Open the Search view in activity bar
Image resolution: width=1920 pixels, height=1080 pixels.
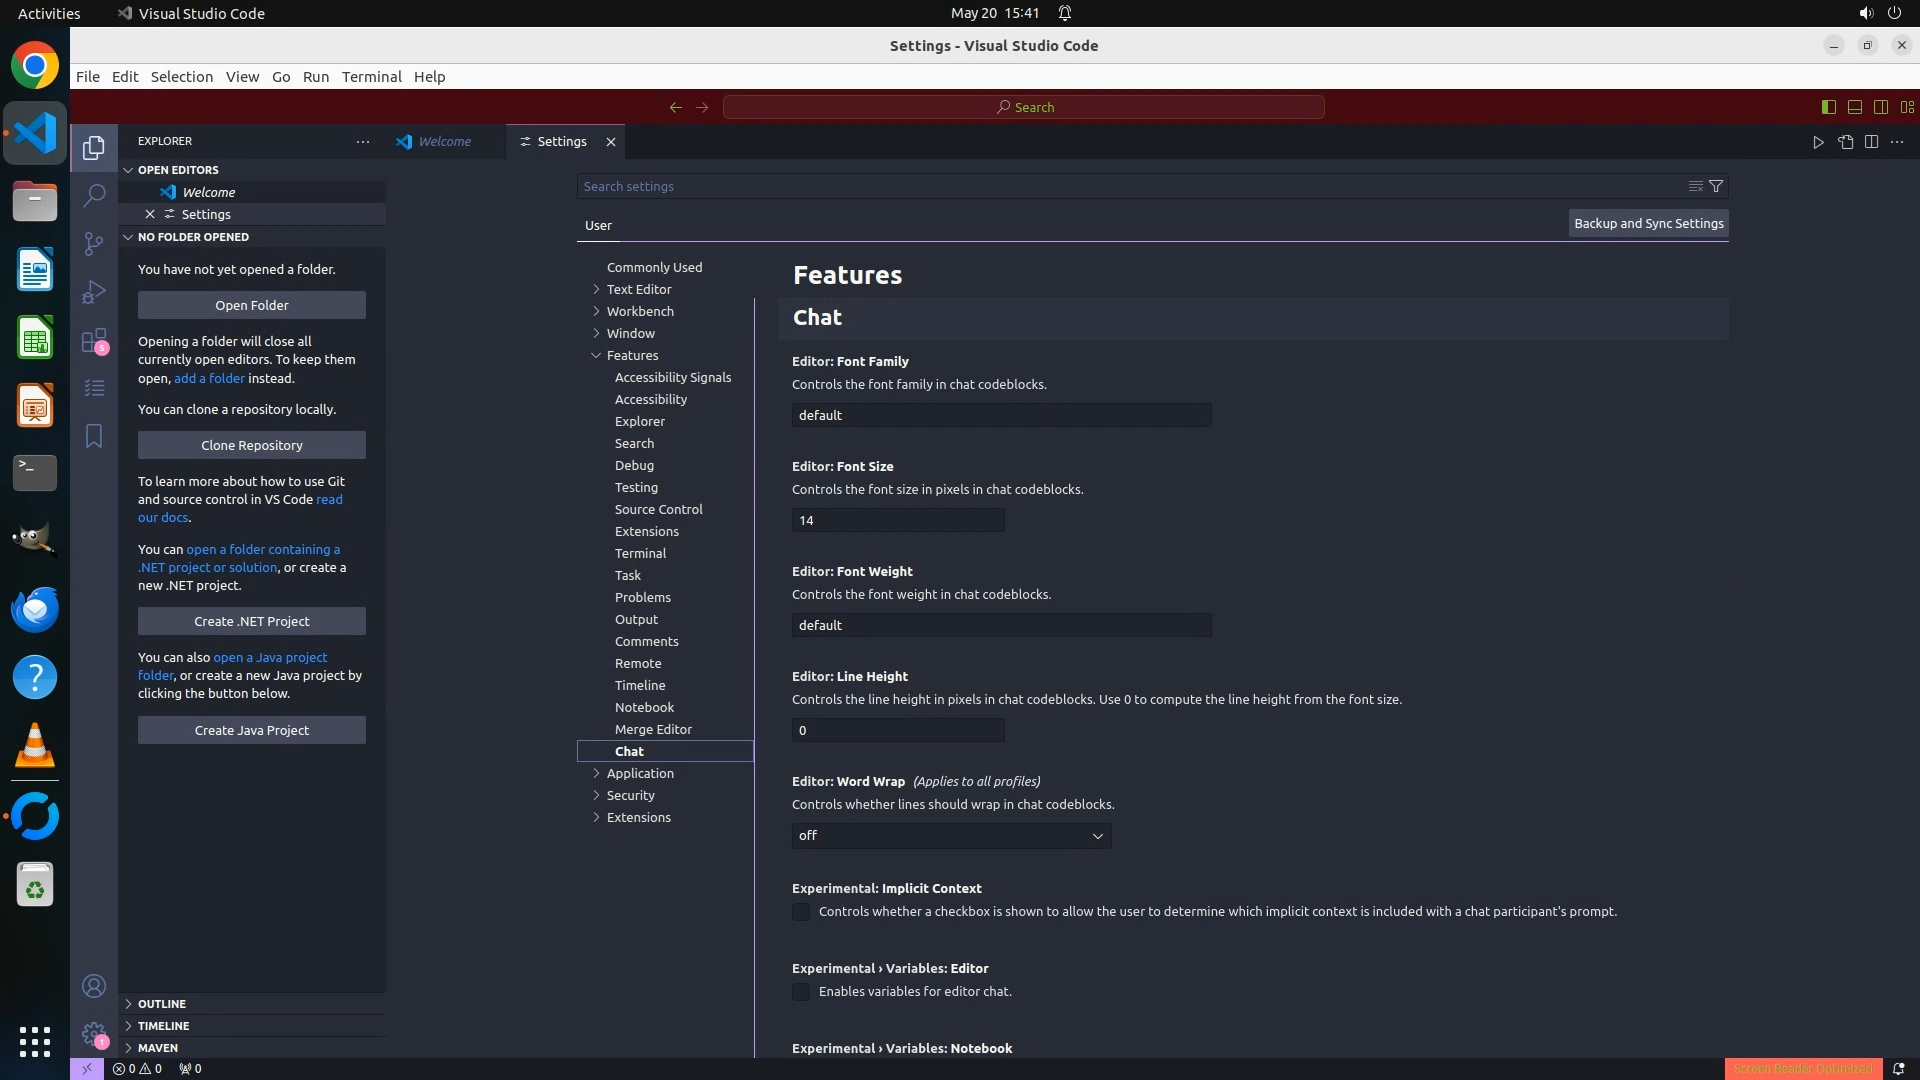tap(94, 195)
